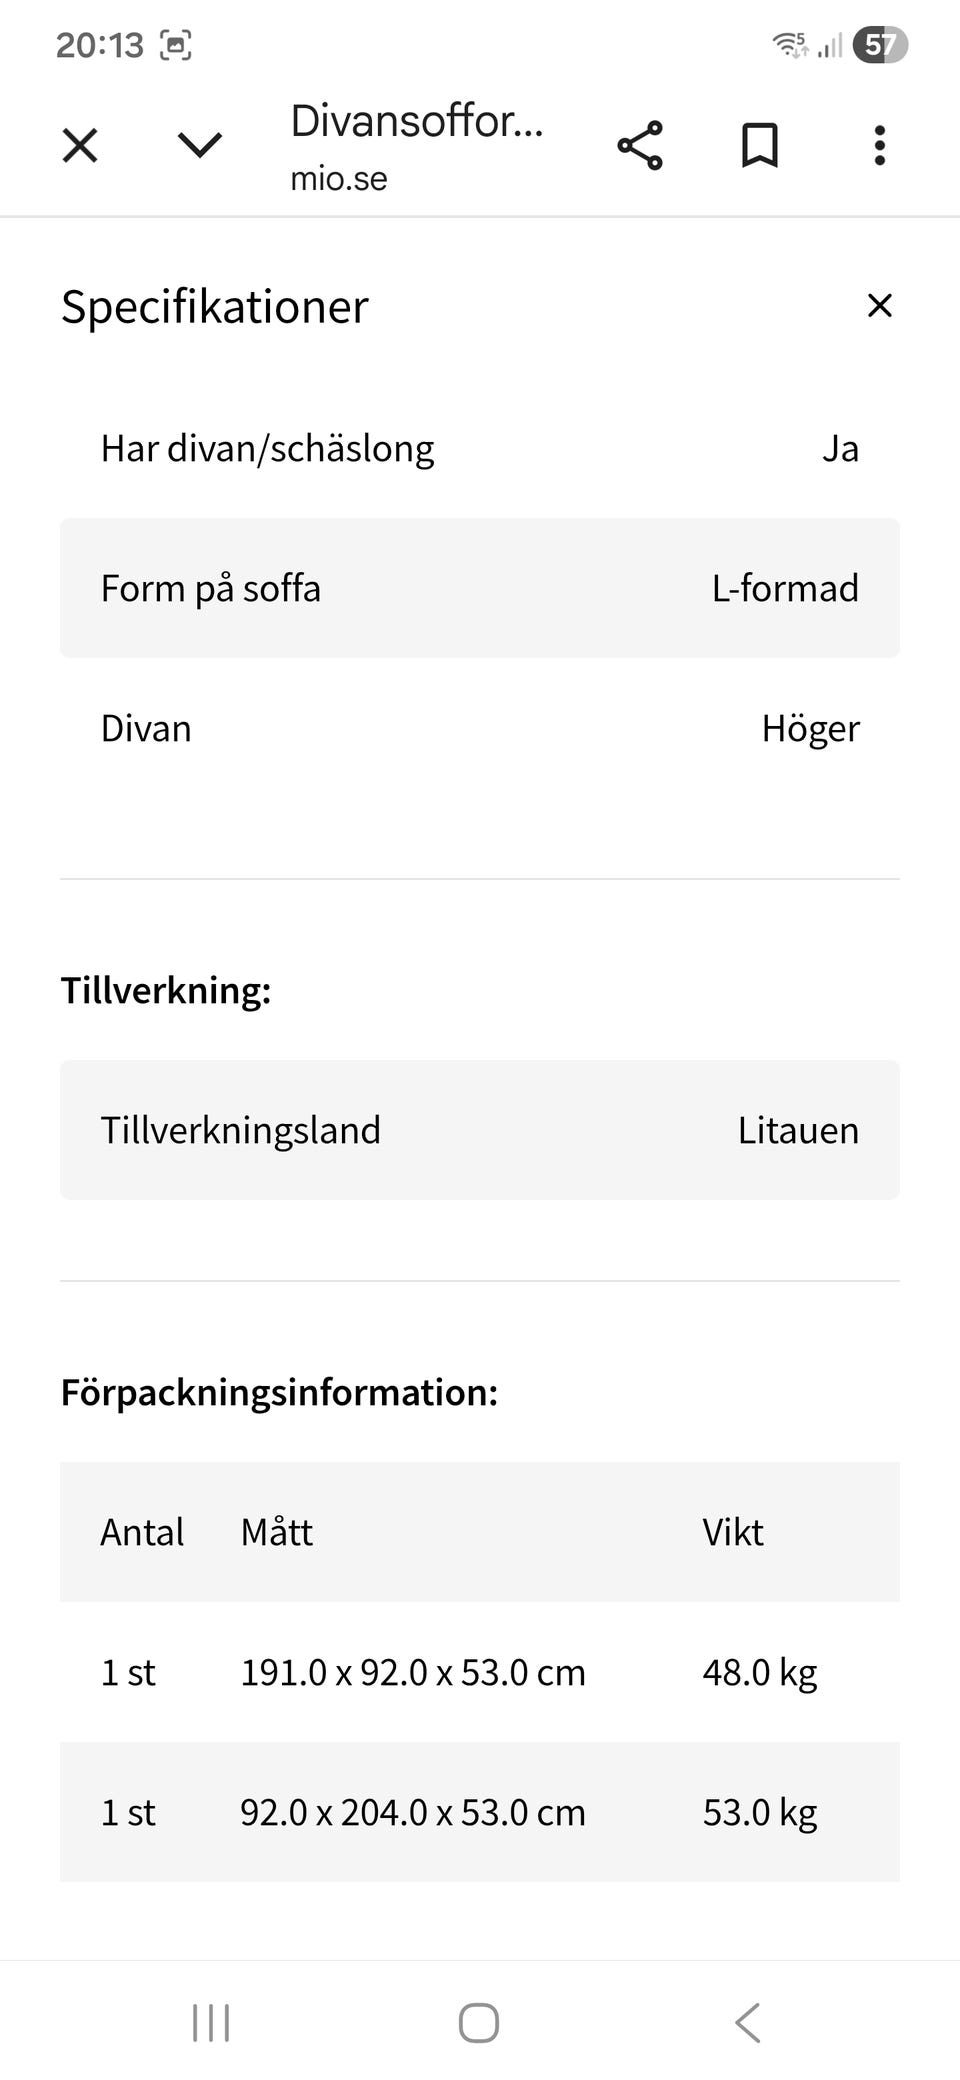Tap the mio.se site address

pyautogui.click(x=339, y=179)
